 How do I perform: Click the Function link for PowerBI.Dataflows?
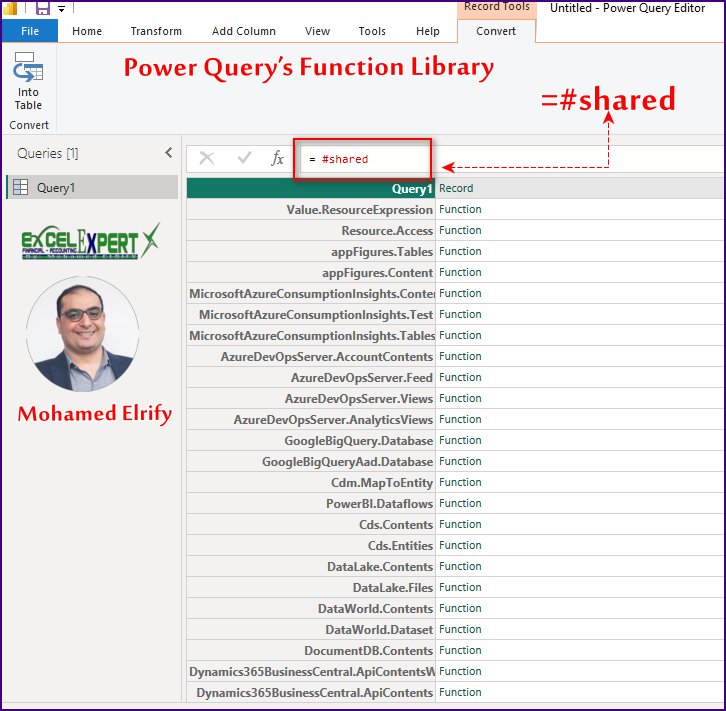pyautogui.click(x=460, y=503)
